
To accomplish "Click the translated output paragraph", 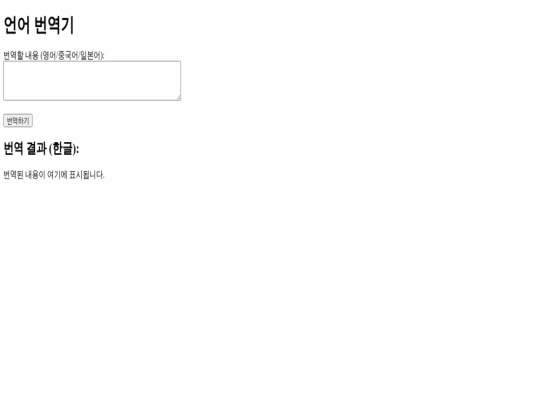I will tap(54, 175).
